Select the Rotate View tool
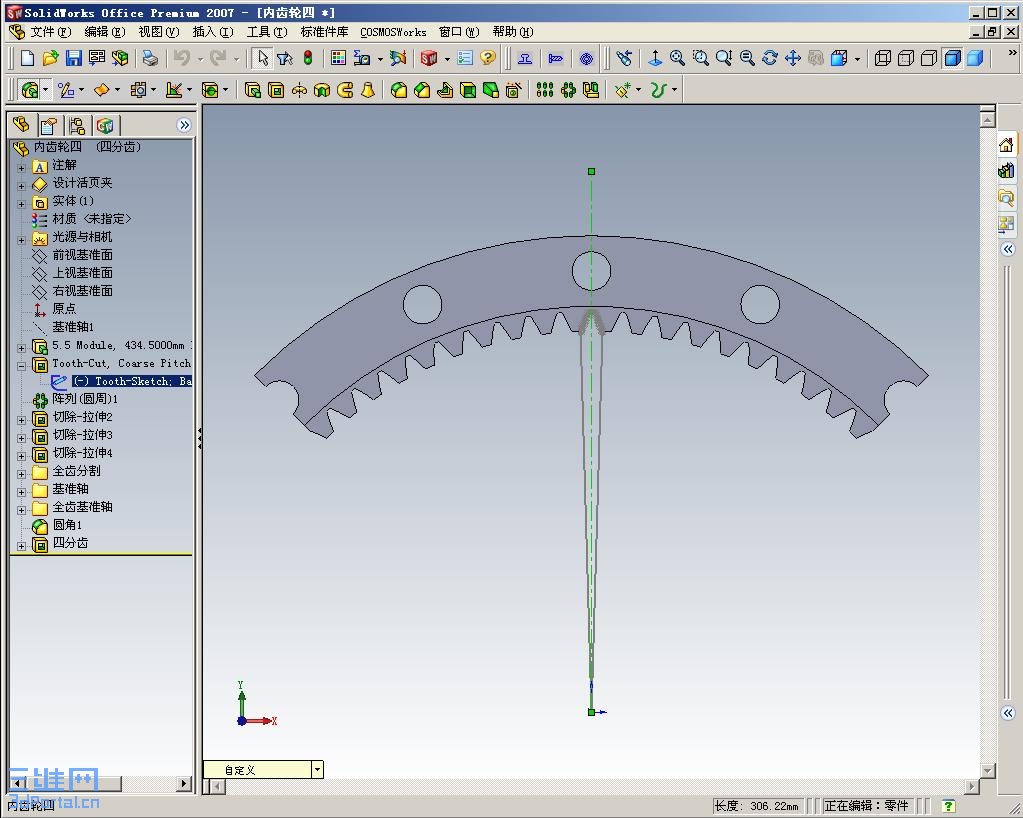Viewport: 1023px width, 818px height. tap(770, 59)
